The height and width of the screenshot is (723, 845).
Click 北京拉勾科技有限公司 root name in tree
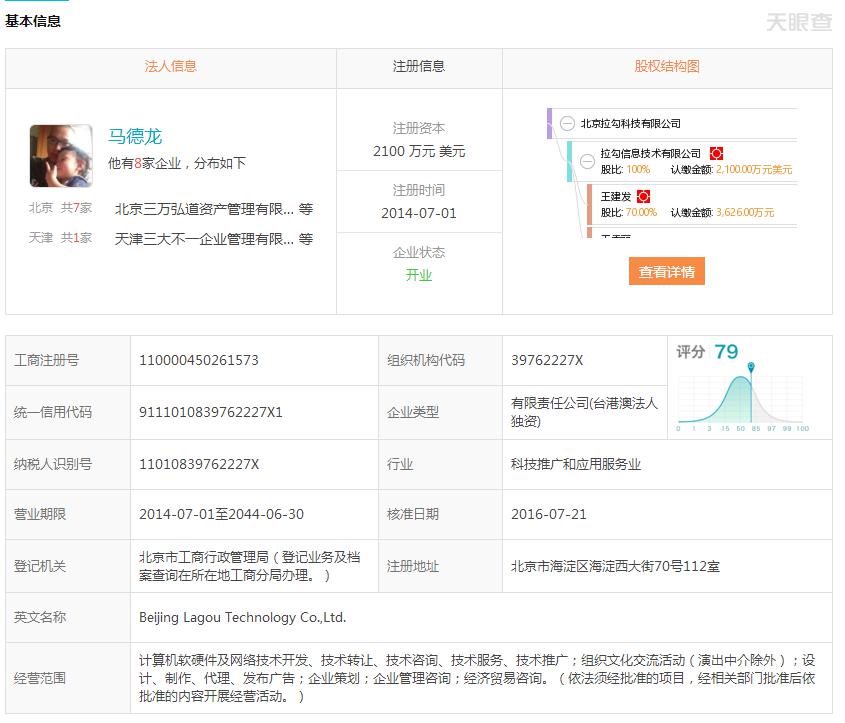tap(631, 123)
